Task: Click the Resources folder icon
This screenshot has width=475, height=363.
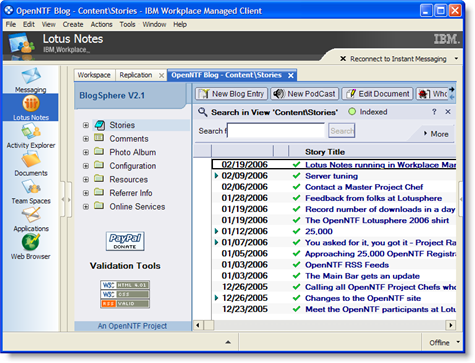Action: 99,178
